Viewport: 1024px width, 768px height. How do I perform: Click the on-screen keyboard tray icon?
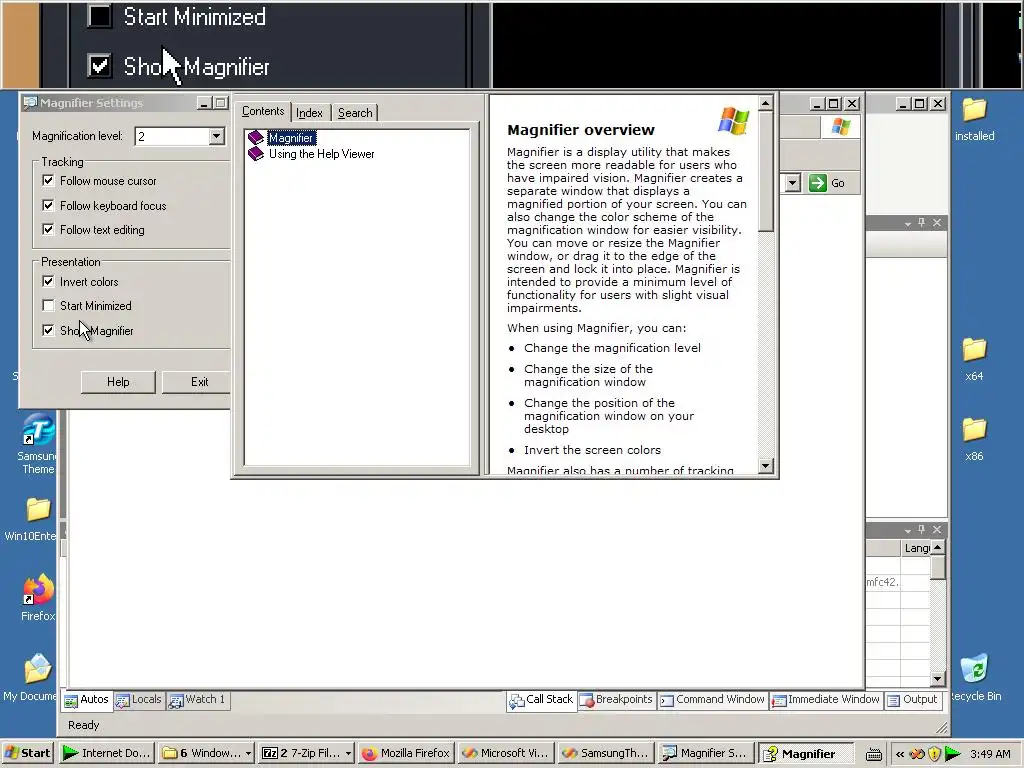[874, 754]
